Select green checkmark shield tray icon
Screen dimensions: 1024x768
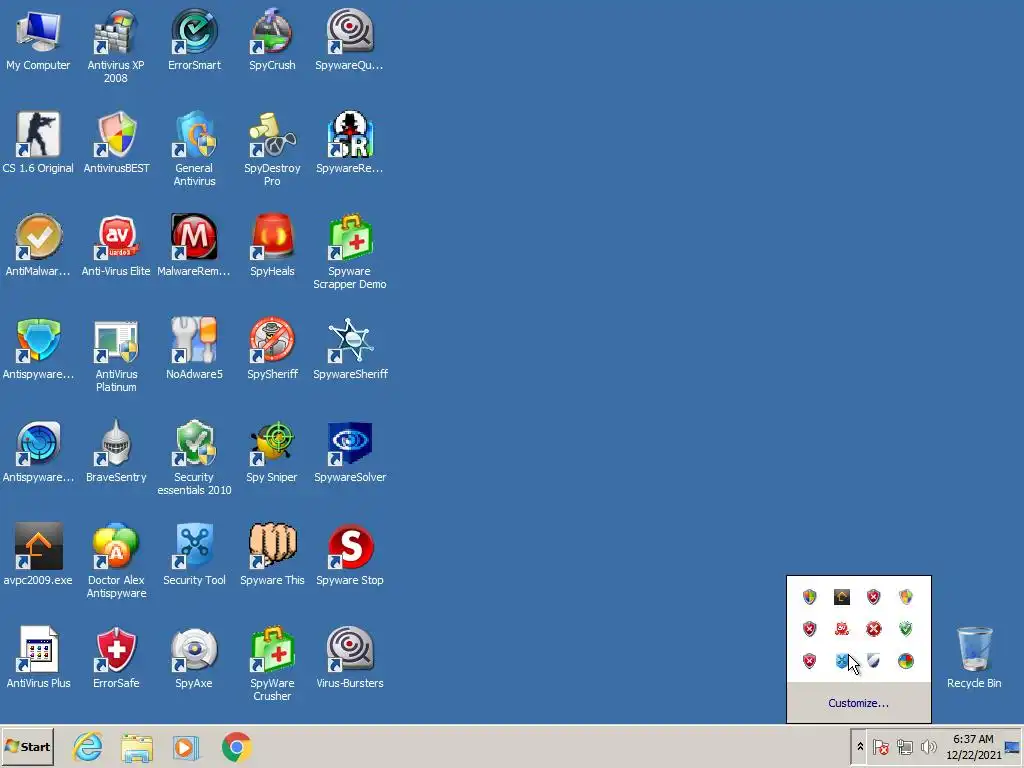coord(906,629)
